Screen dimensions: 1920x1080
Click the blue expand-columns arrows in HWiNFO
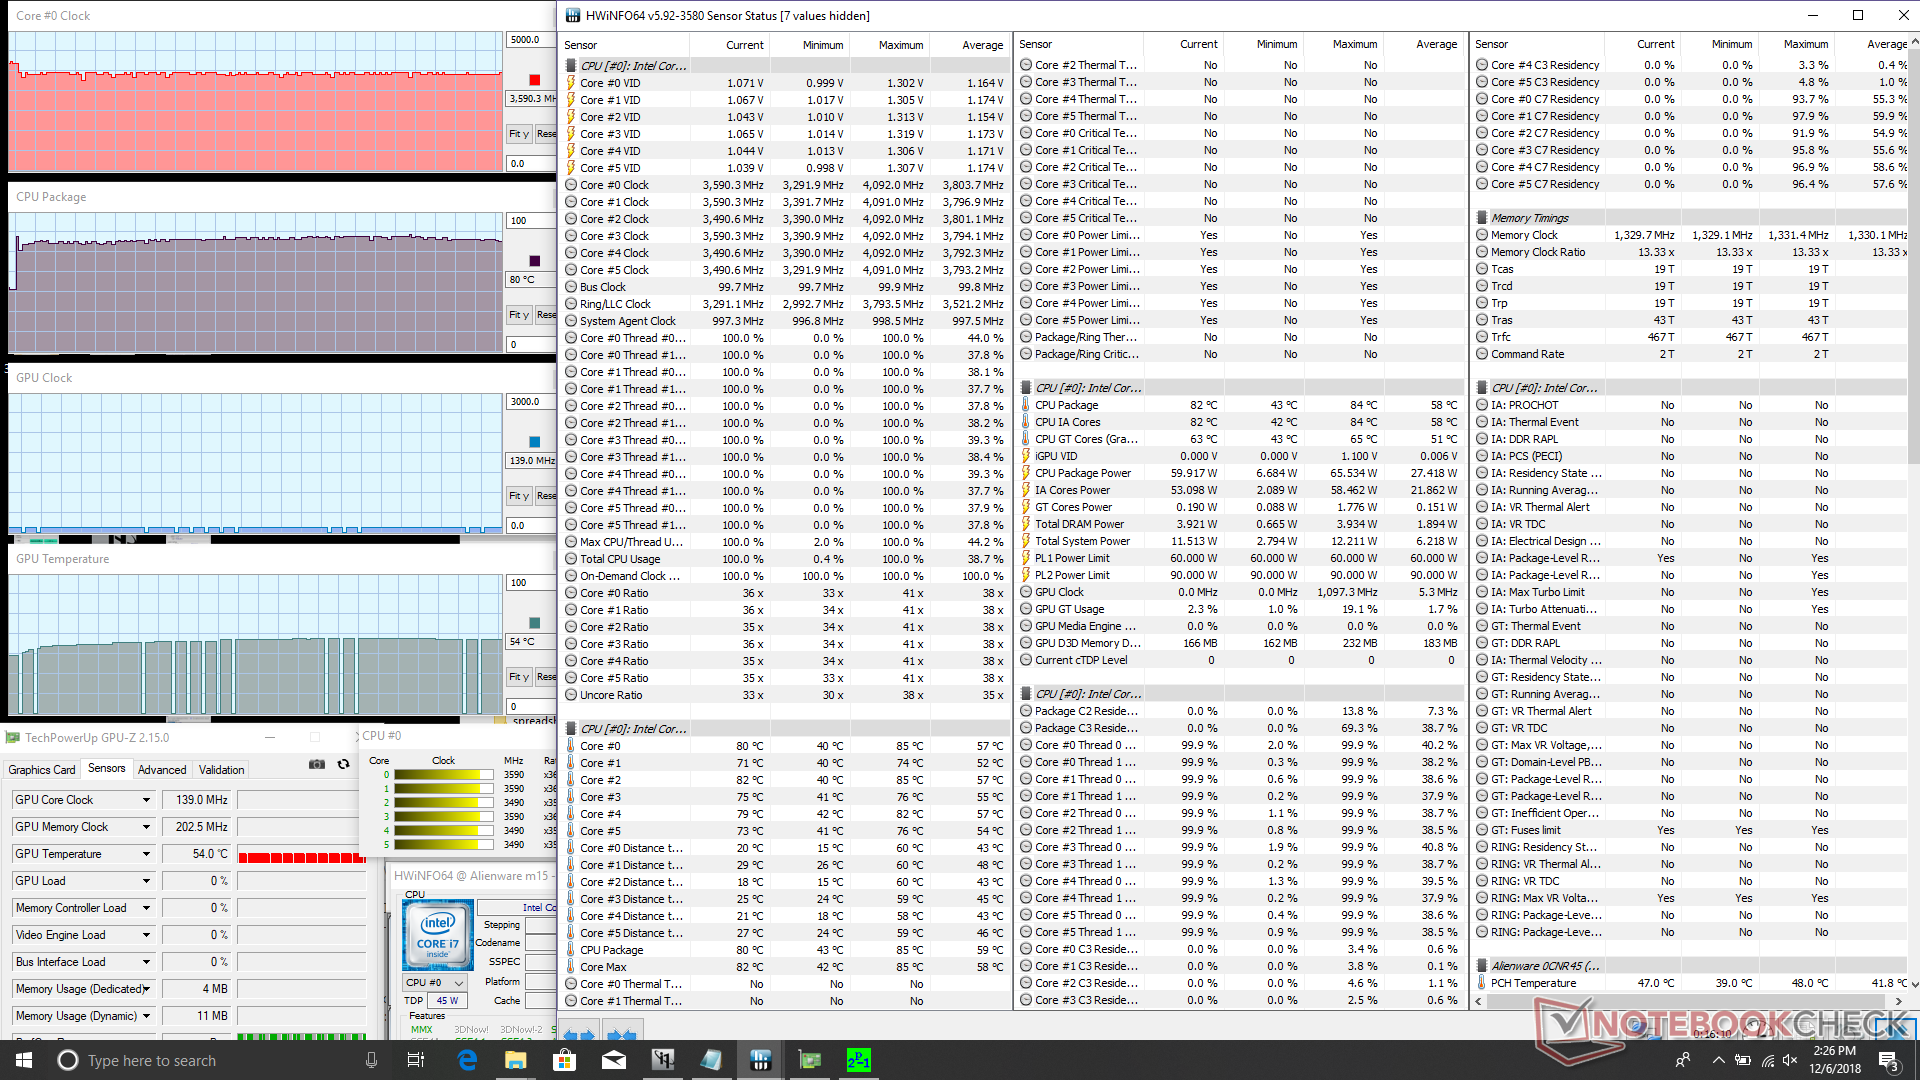click(578, 1034)
